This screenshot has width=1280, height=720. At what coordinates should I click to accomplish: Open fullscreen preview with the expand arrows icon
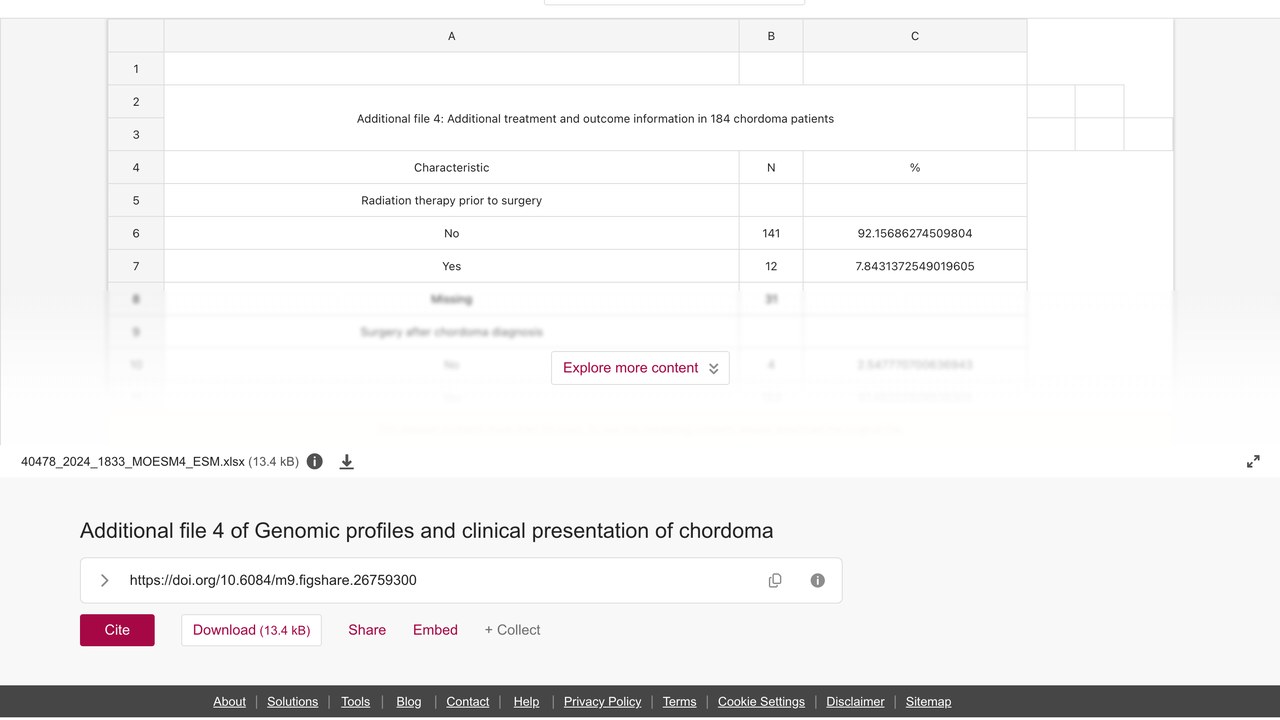pyautogui.click(x=1253, y=462)
